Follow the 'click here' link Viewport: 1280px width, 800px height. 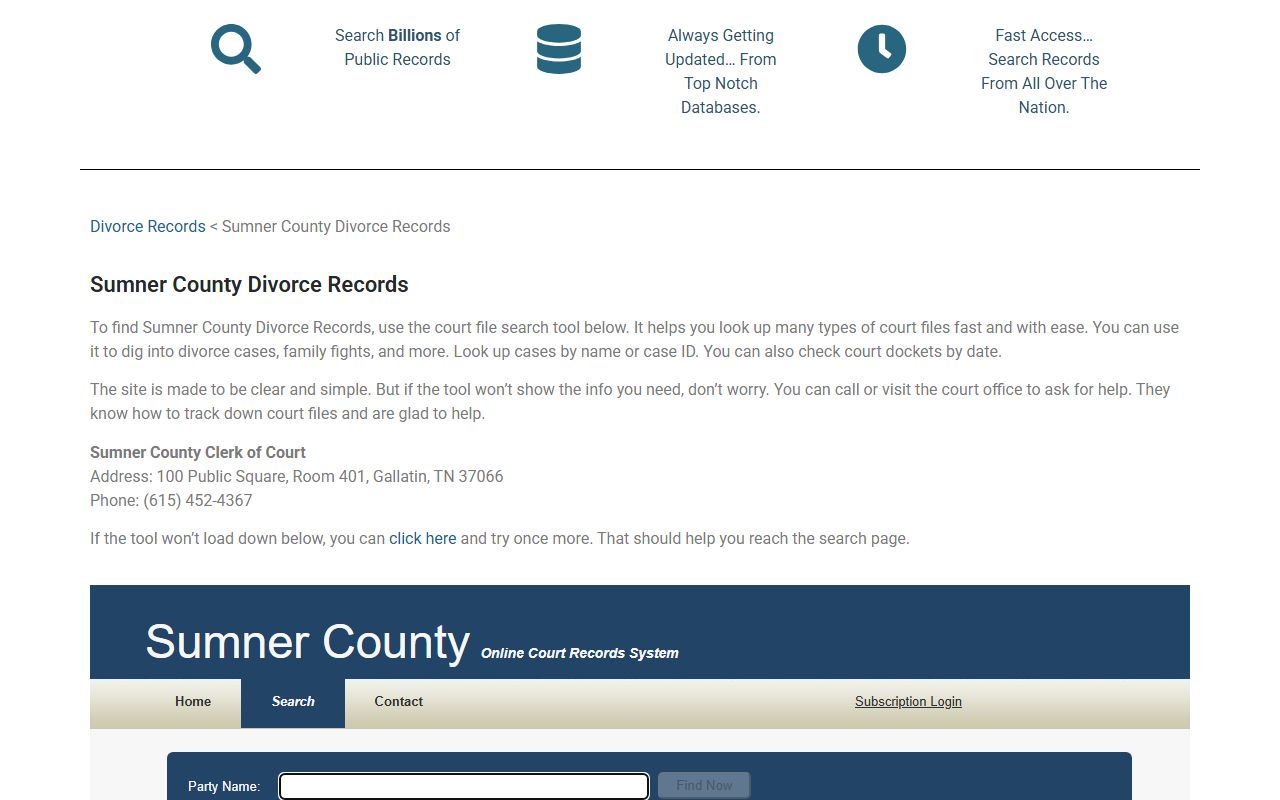pos(423,538)
